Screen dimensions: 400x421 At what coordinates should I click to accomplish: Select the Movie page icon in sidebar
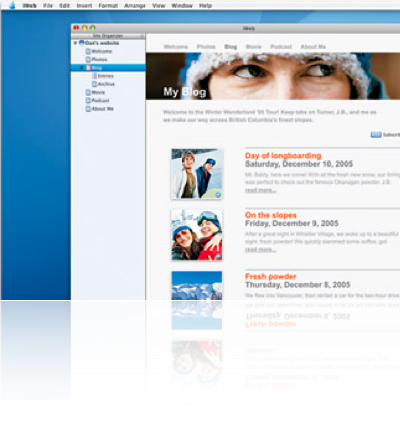[88, 92]
